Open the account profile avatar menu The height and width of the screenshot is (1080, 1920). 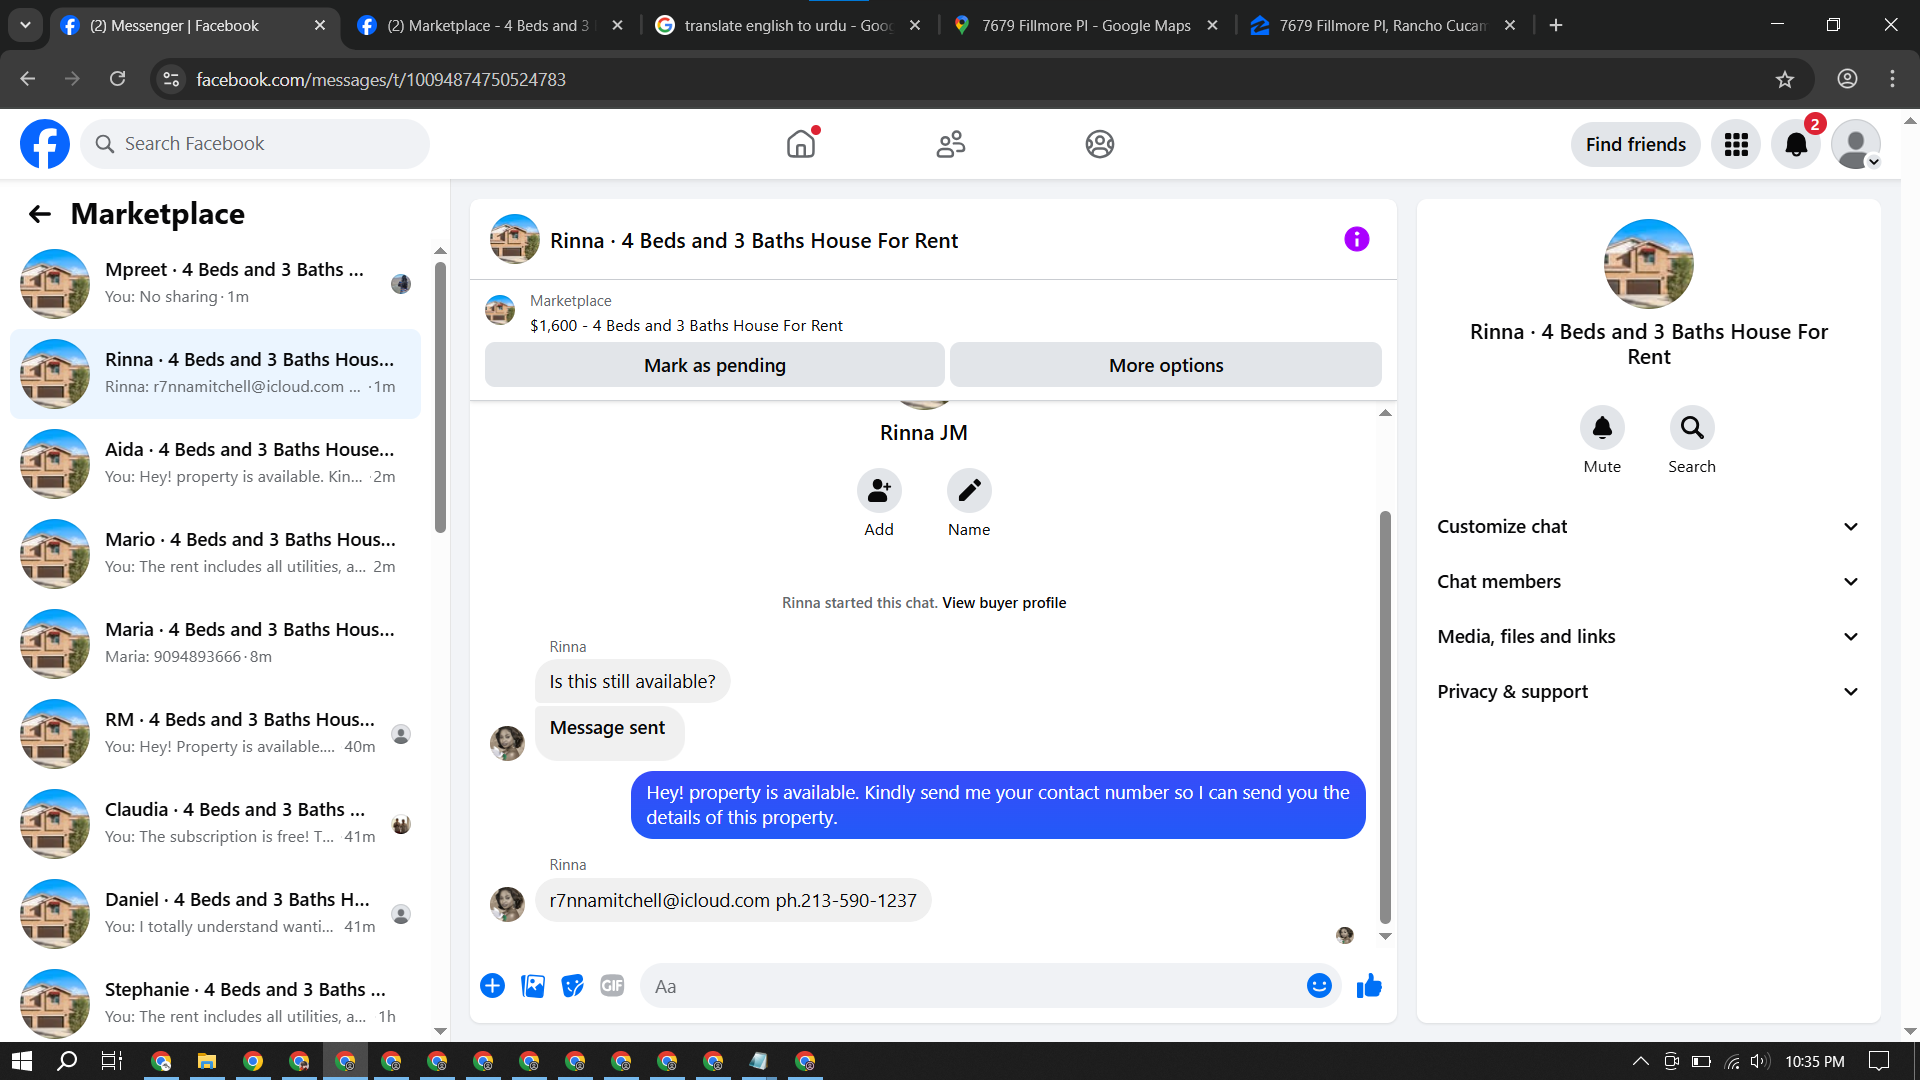coord(1856,144)
